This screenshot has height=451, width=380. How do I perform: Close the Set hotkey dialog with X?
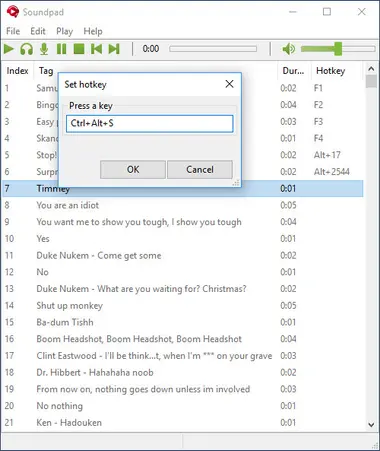tap(229, 84)
